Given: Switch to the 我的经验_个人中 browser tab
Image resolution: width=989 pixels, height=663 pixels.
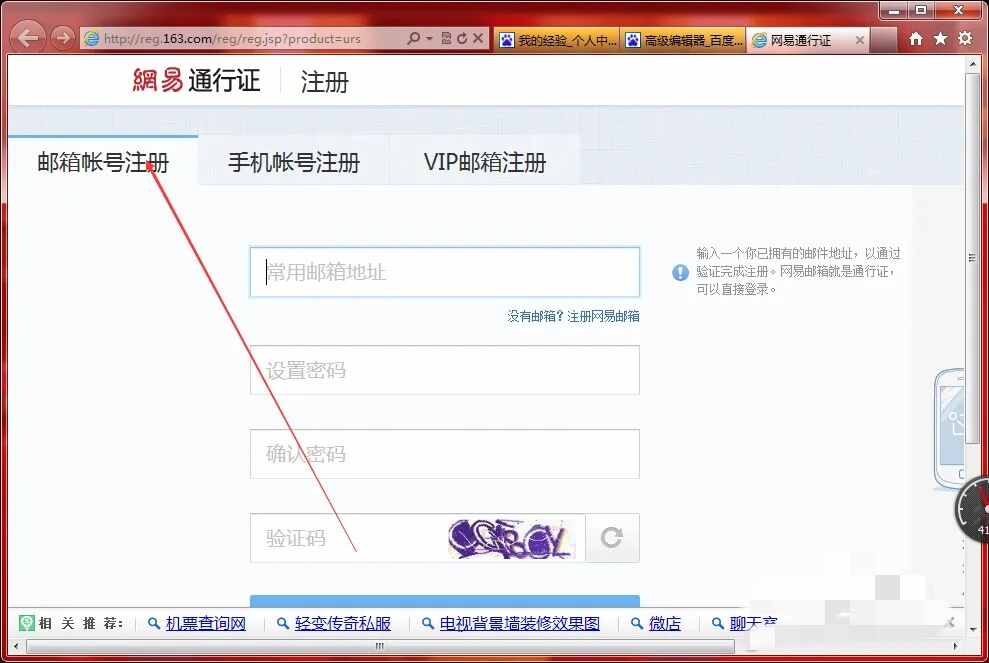Looking at the screenshot, I should coord(557,40).
